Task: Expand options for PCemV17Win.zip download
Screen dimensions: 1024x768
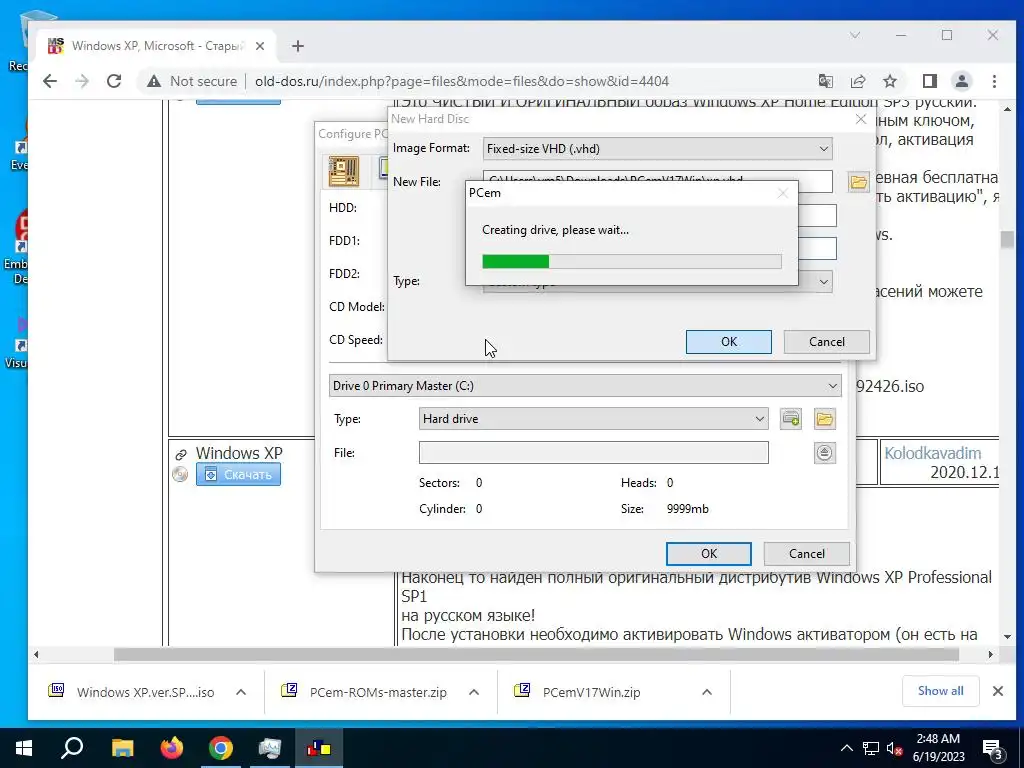Action: point(707,692)
